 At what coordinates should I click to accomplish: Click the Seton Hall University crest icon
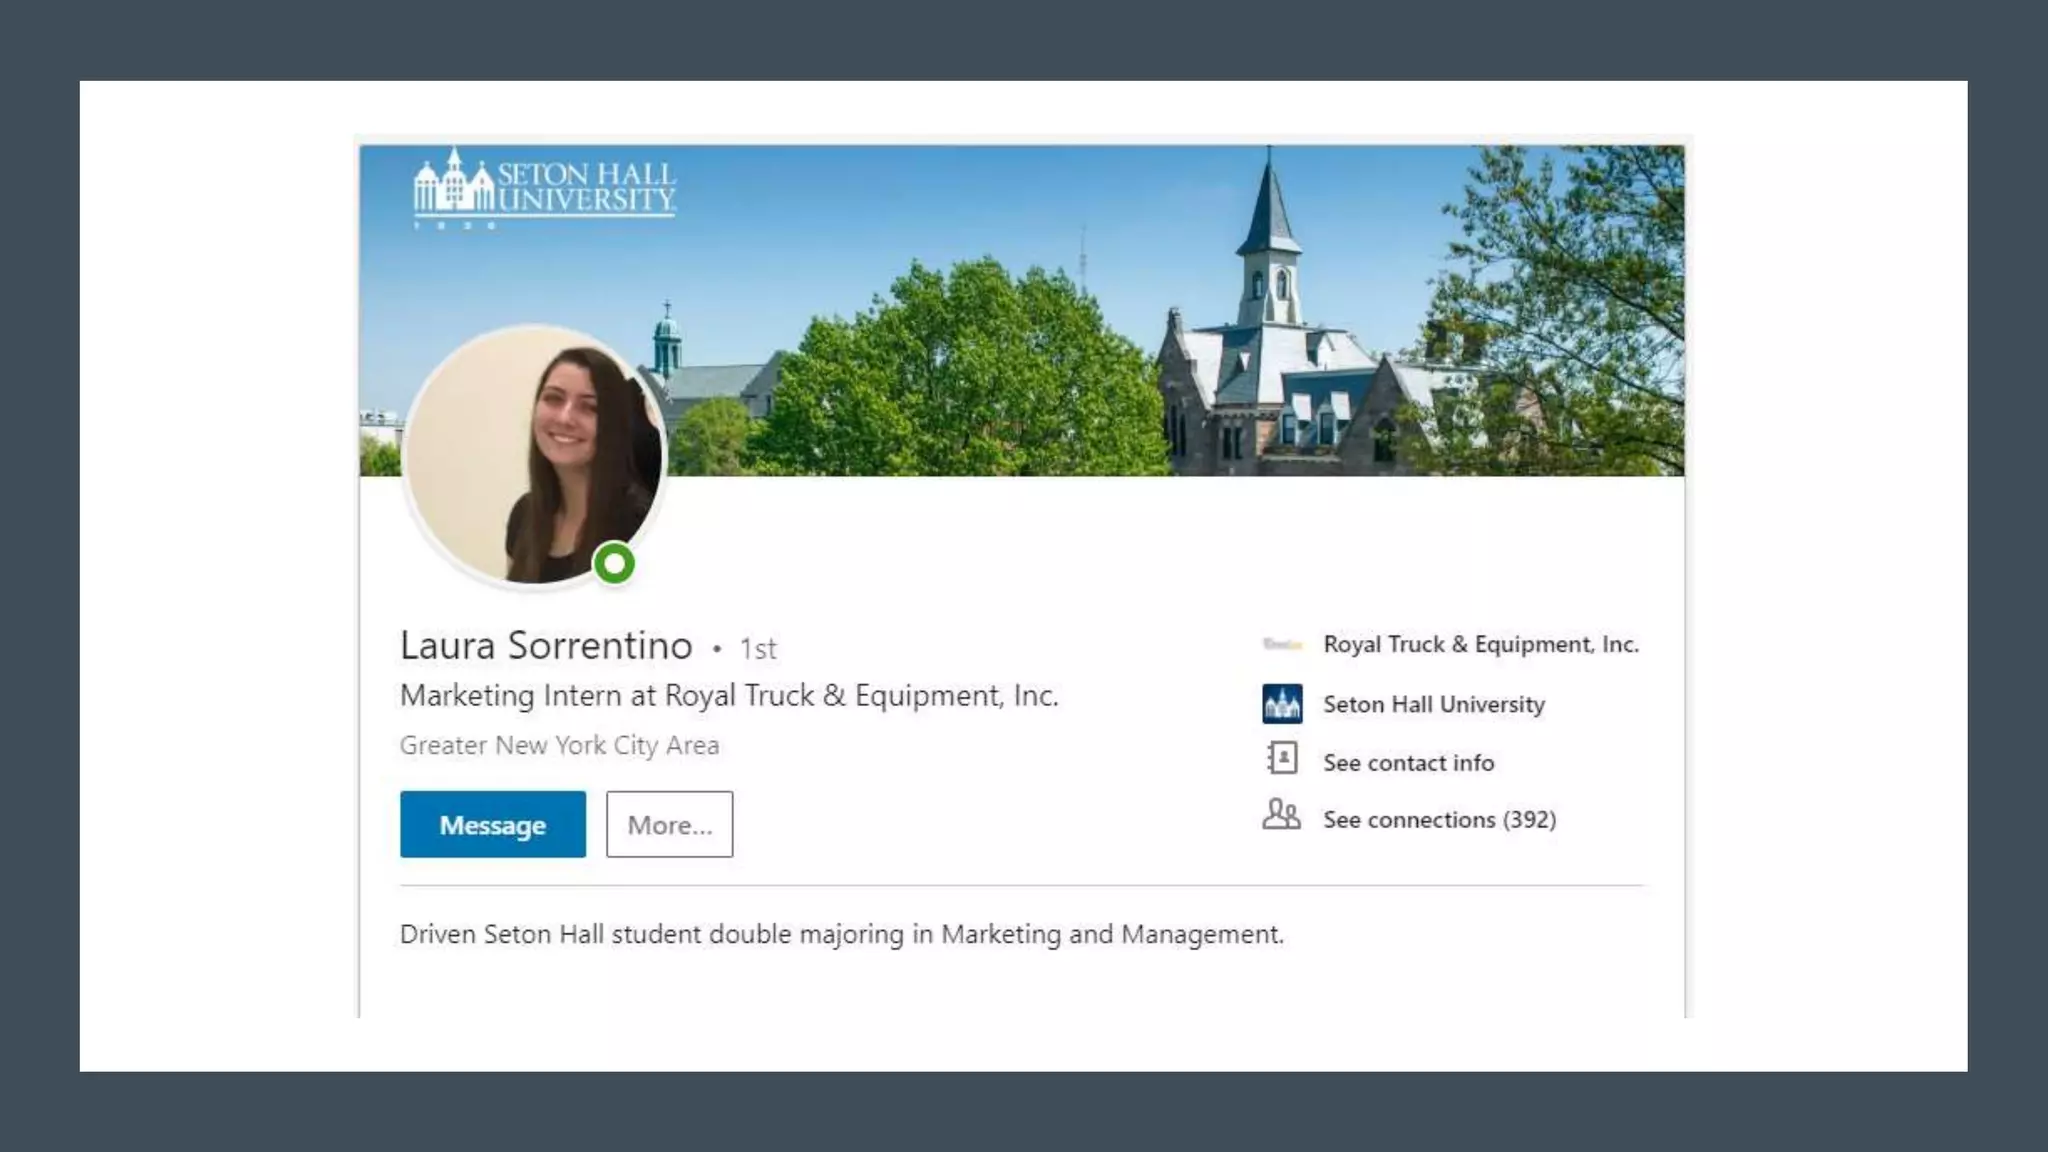click(1282, 704)
